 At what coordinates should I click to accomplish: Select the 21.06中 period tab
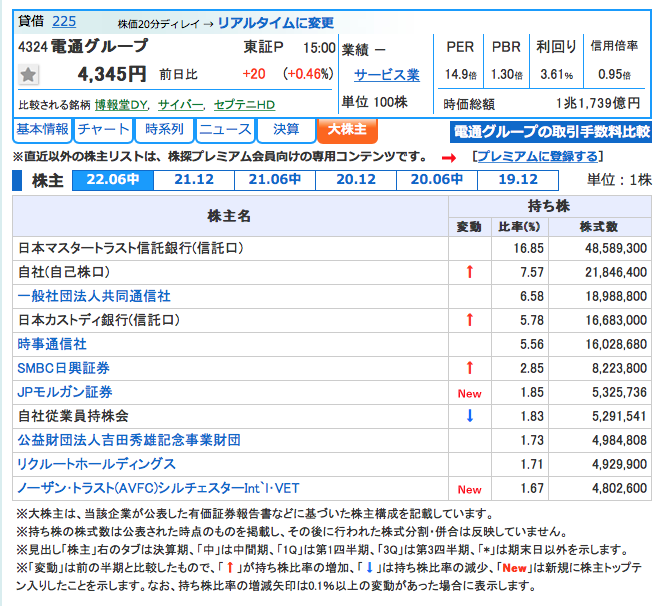(x=275, y=180)
